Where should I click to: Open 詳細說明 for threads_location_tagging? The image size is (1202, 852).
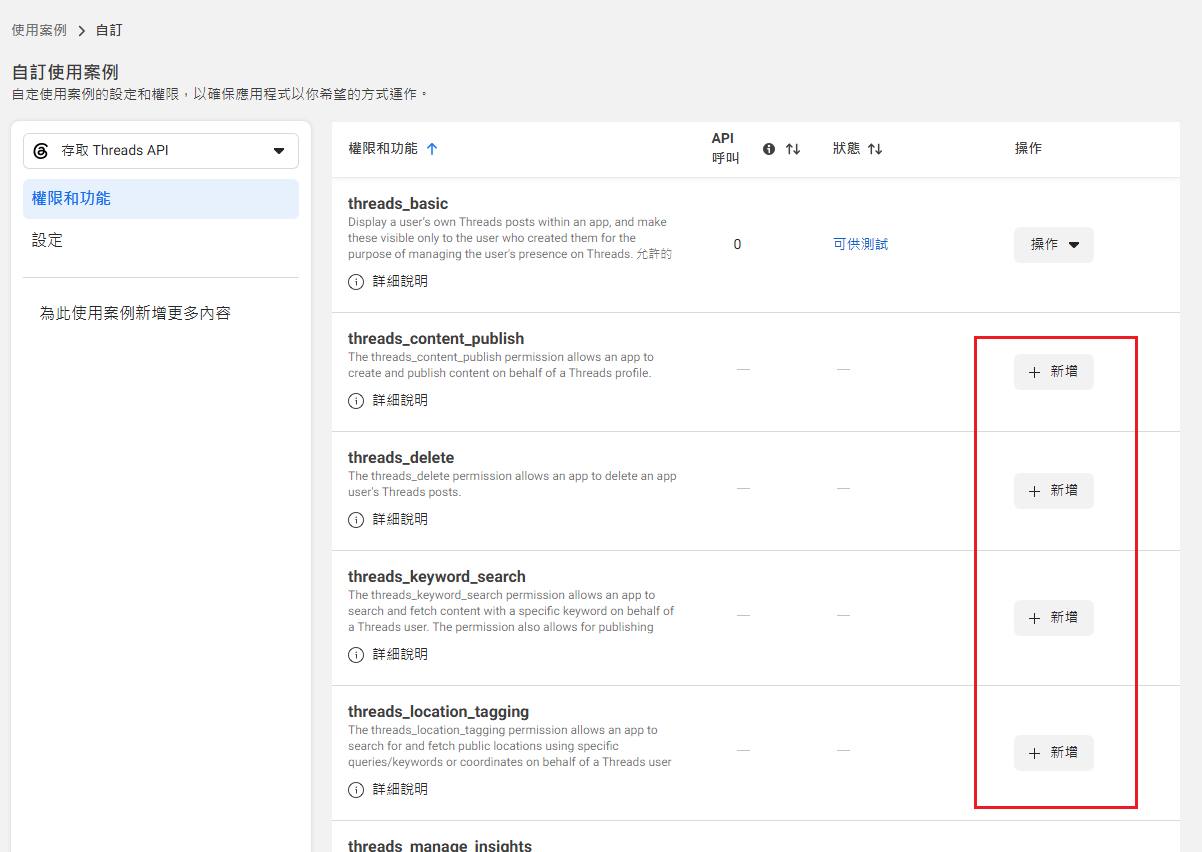coord(388,790)
